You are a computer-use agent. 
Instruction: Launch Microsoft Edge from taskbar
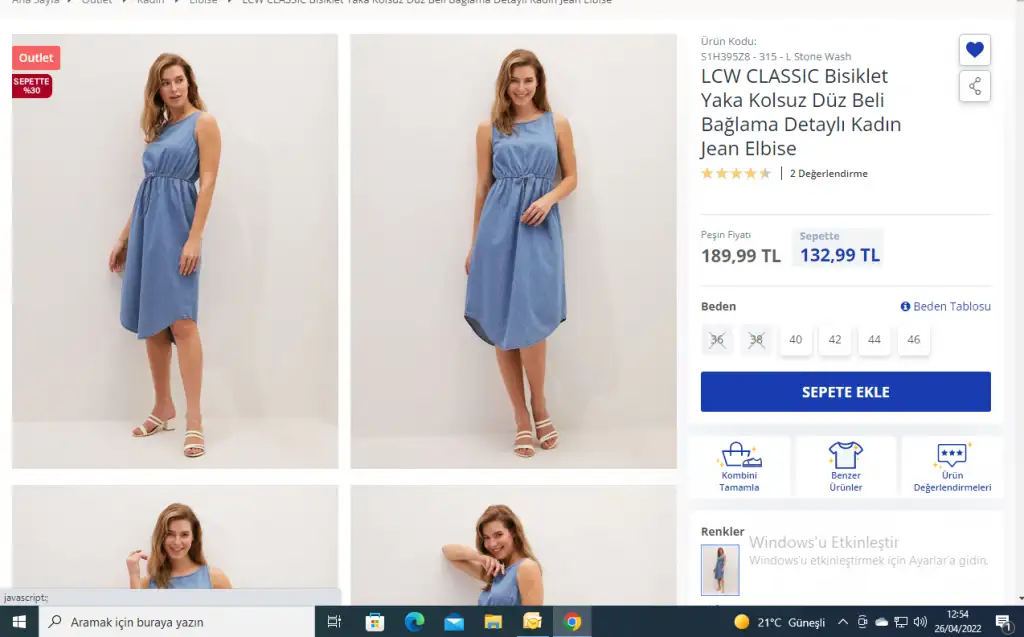coord(414,622)
